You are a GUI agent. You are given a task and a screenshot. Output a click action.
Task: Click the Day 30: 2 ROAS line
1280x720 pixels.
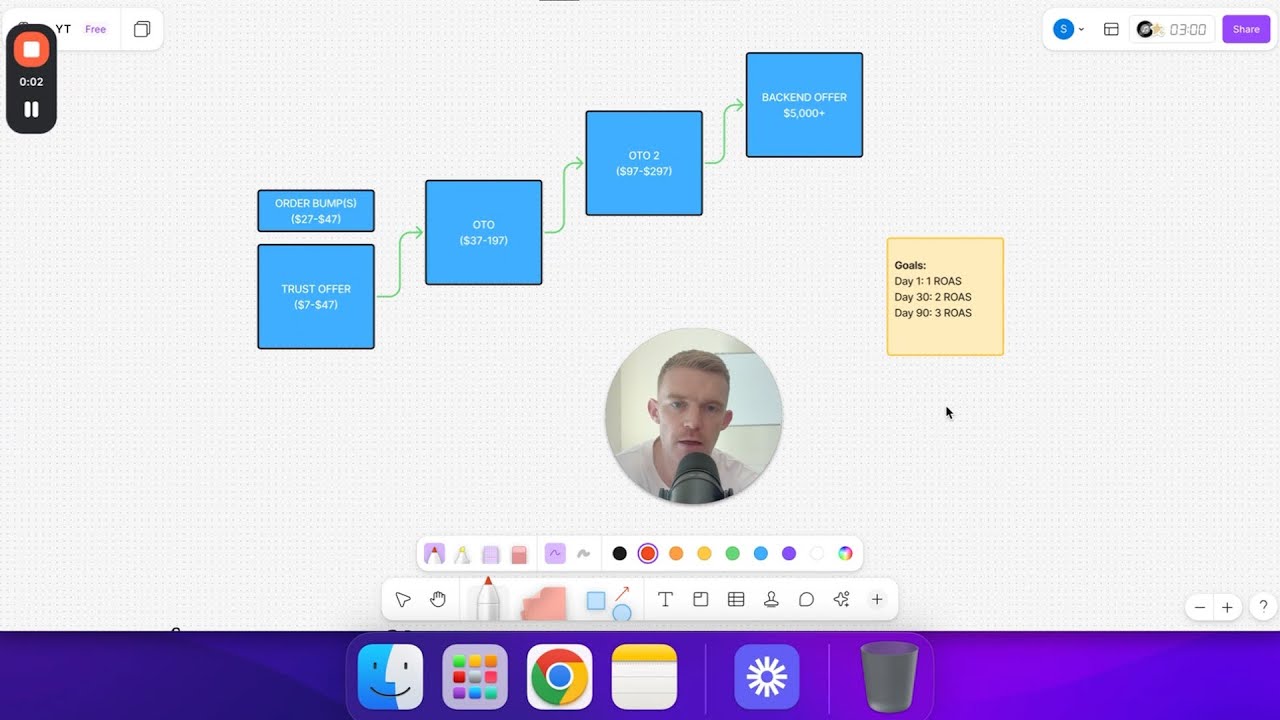point(933,297)
